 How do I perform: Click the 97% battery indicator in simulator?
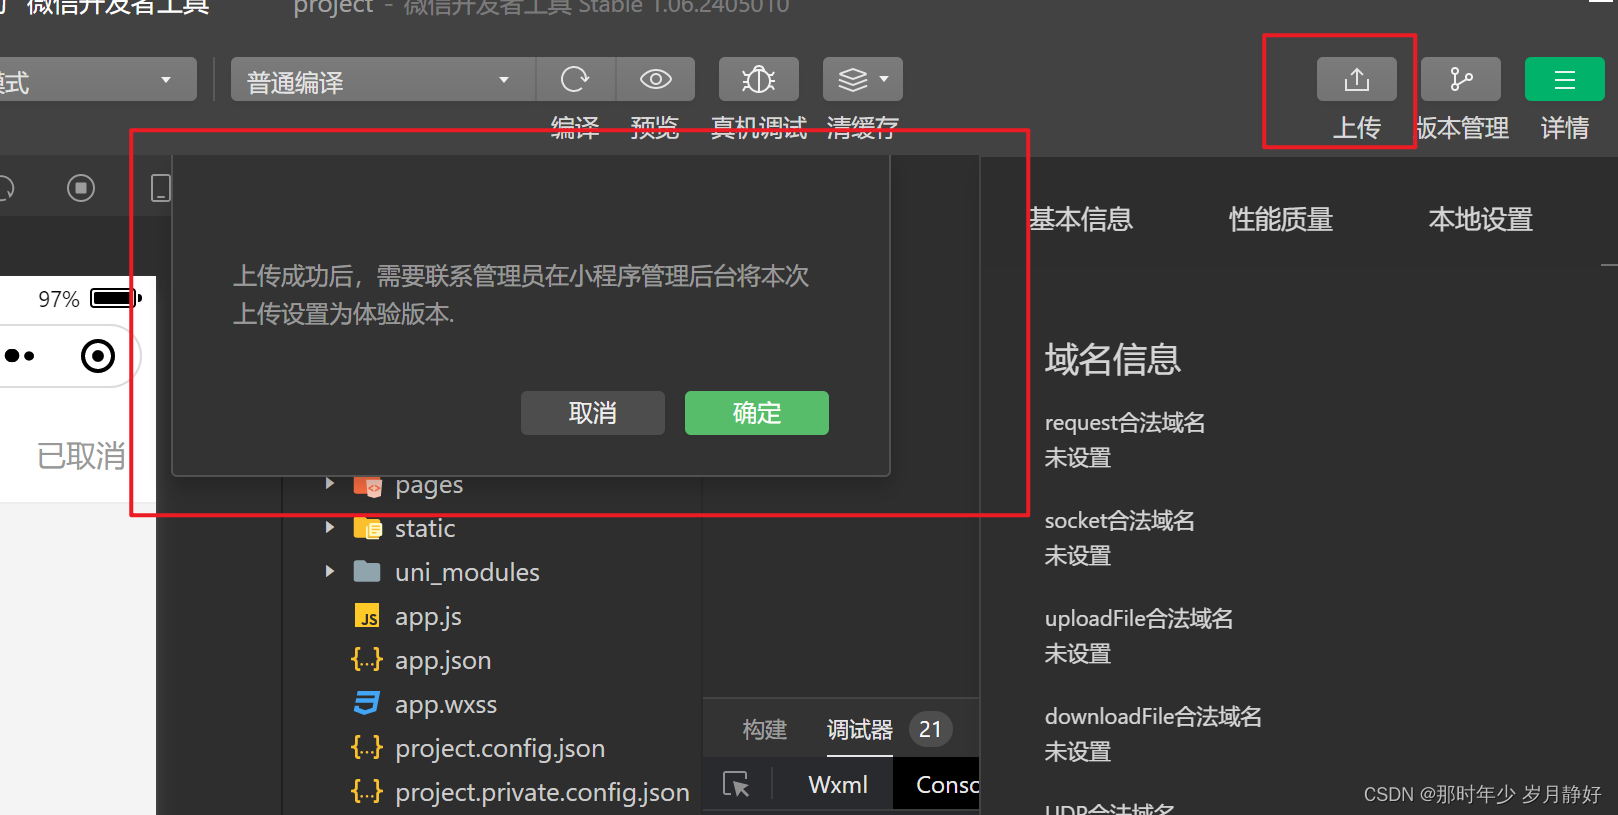click(x=90, y=299)
